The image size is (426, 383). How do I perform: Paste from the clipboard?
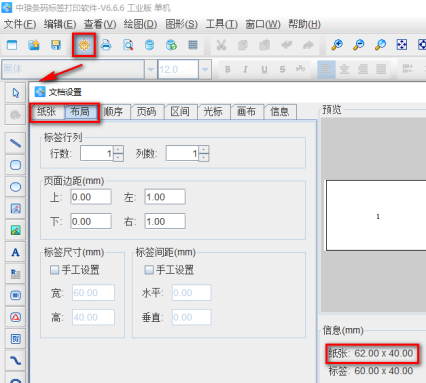pos(264,45)
